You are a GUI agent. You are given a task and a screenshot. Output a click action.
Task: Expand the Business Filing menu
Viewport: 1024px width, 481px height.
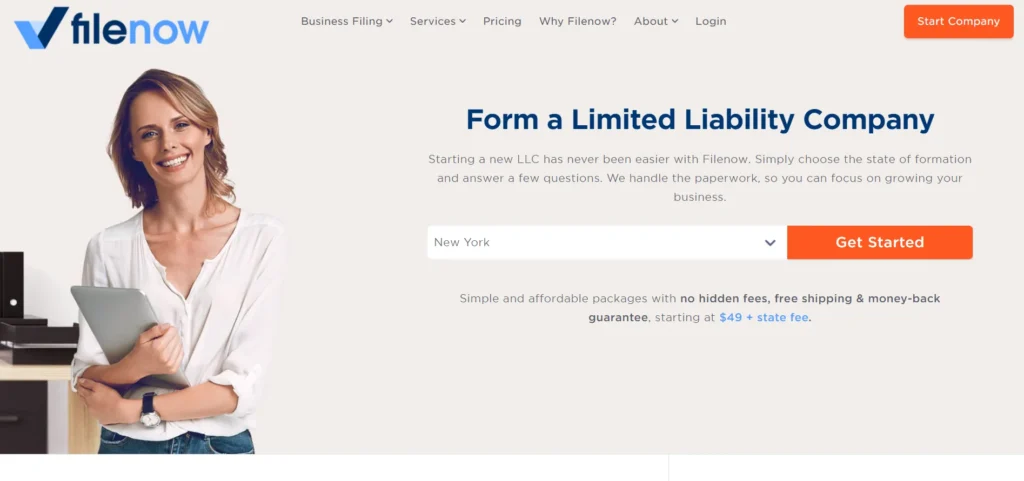pos(341,21)
